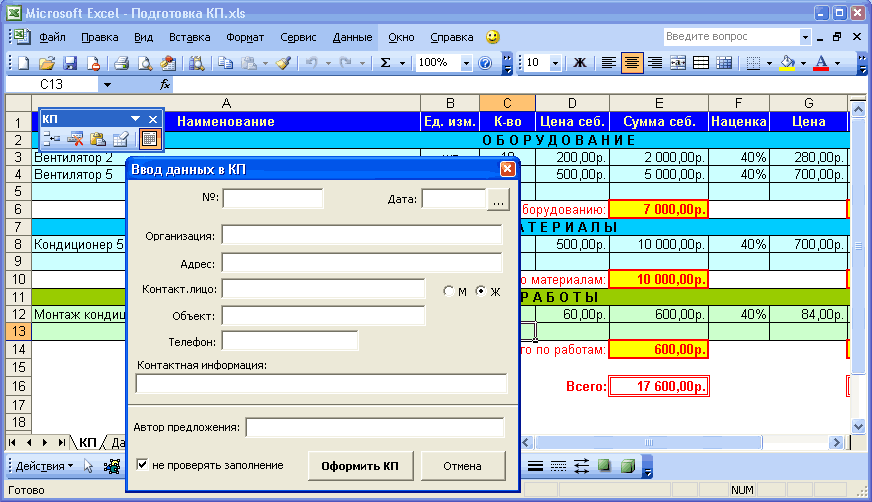Click the Save icon in the toolbar
Image resolution: width=872 pixels, height=502 pixels.
70,62
